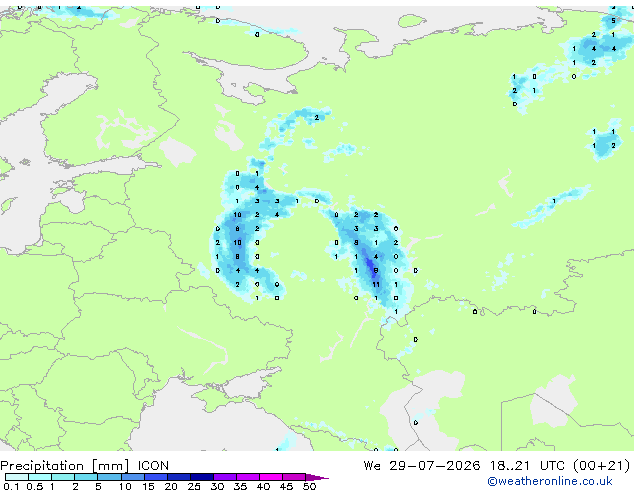Click the date '29-07-2026'
This screenshot has height=490, width=634.
pyautogui.click(x=435, y=466)
